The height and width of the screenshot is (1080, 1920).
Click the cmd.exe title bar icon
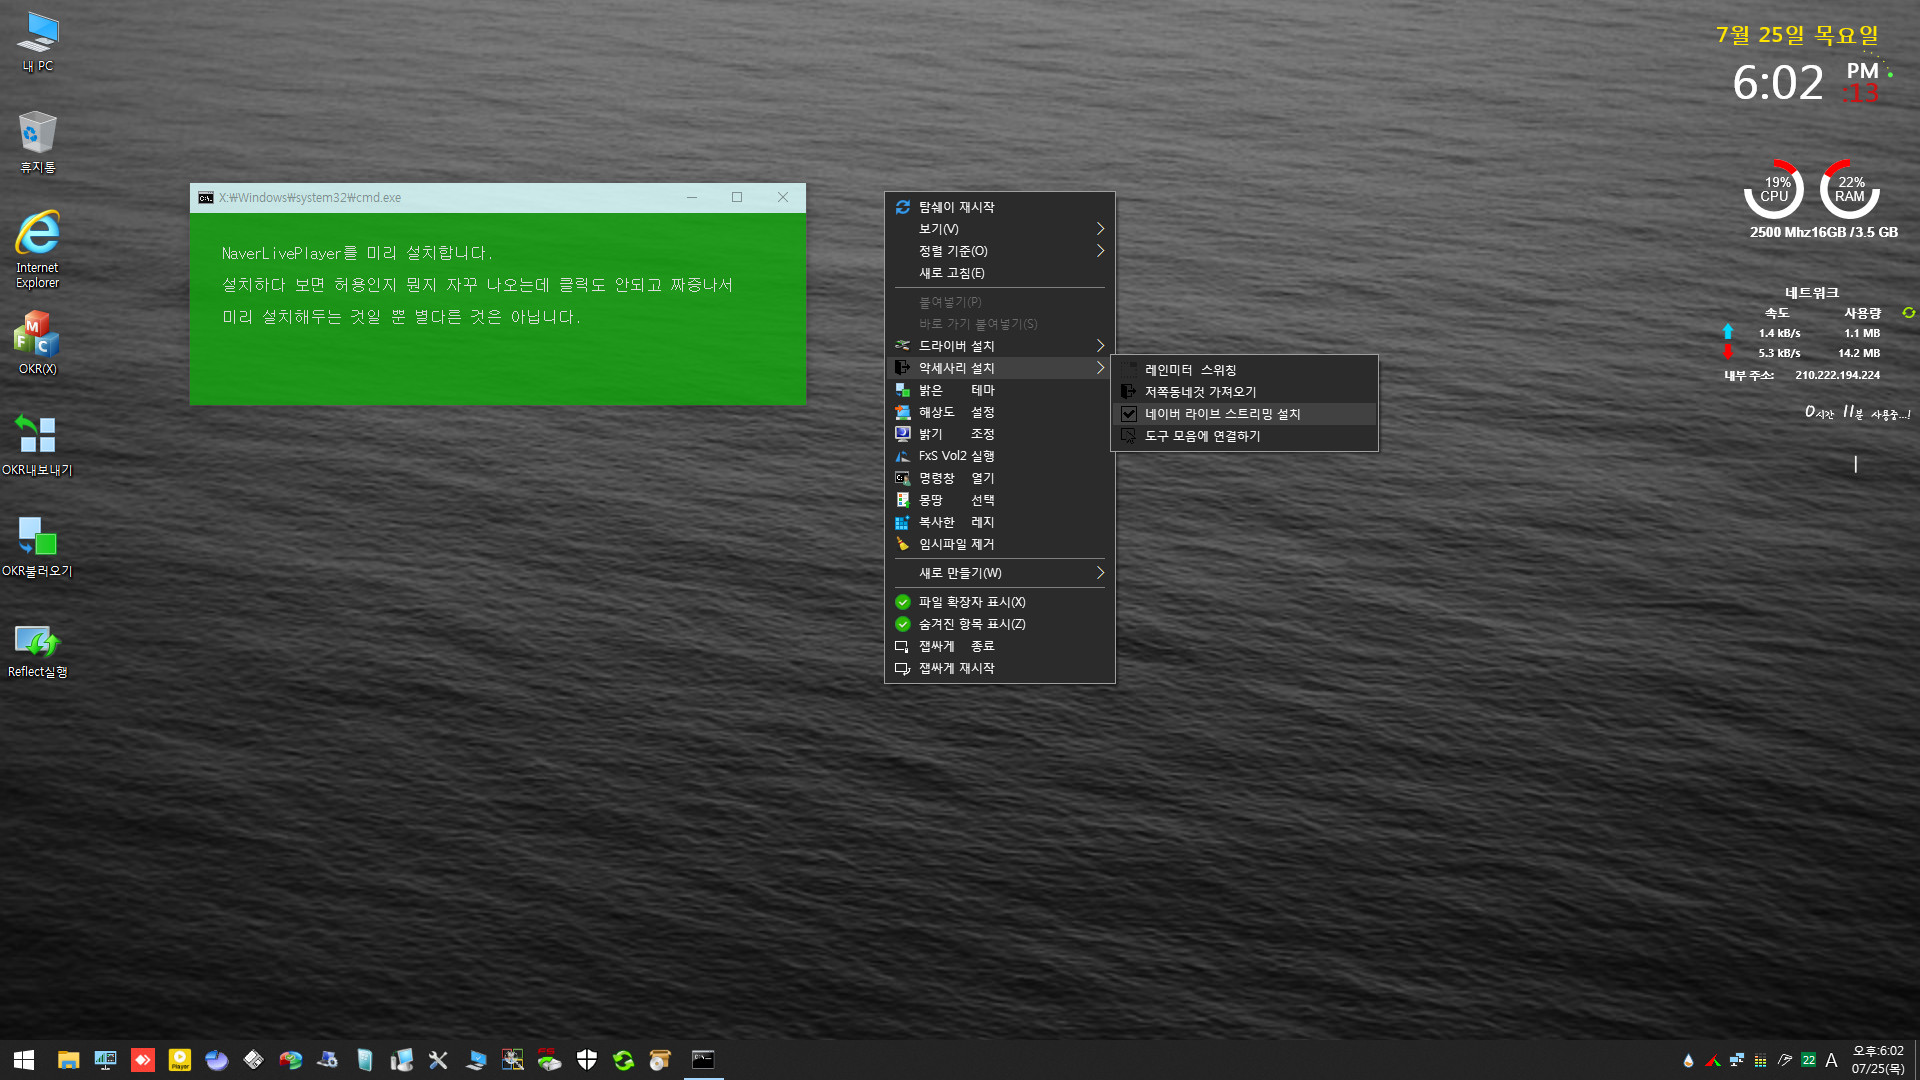click(206, 198)
